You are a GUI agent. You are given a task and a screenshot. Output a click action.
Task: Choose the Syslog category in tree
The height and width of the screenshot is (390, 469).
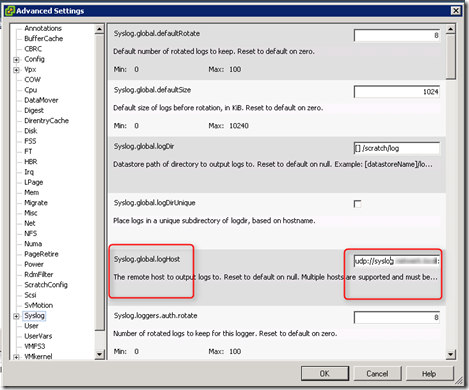tap(34, 315)
